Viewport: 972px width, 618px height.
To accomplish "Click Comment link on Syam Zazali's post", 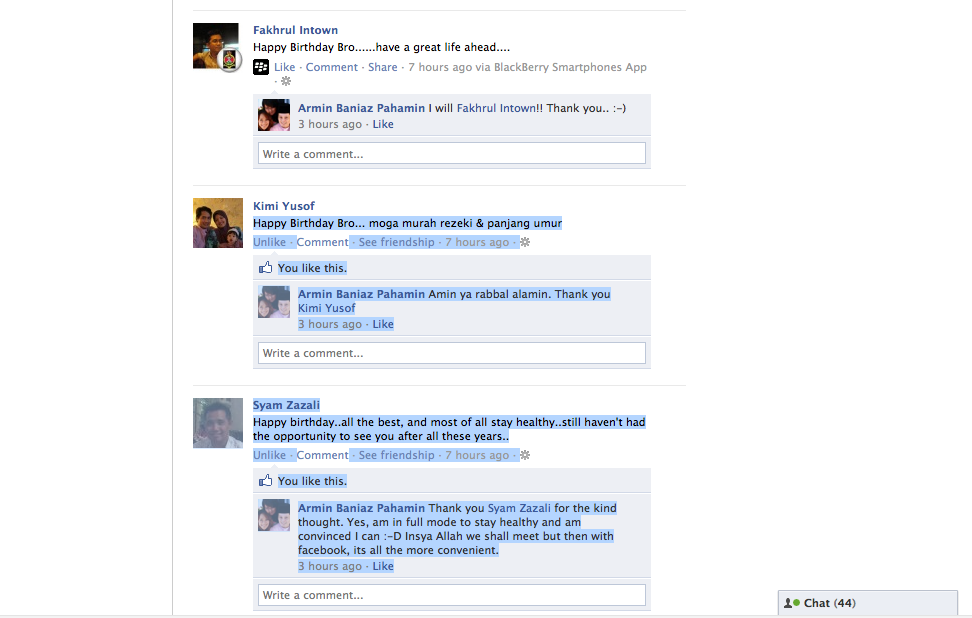I will coord(322,455).
